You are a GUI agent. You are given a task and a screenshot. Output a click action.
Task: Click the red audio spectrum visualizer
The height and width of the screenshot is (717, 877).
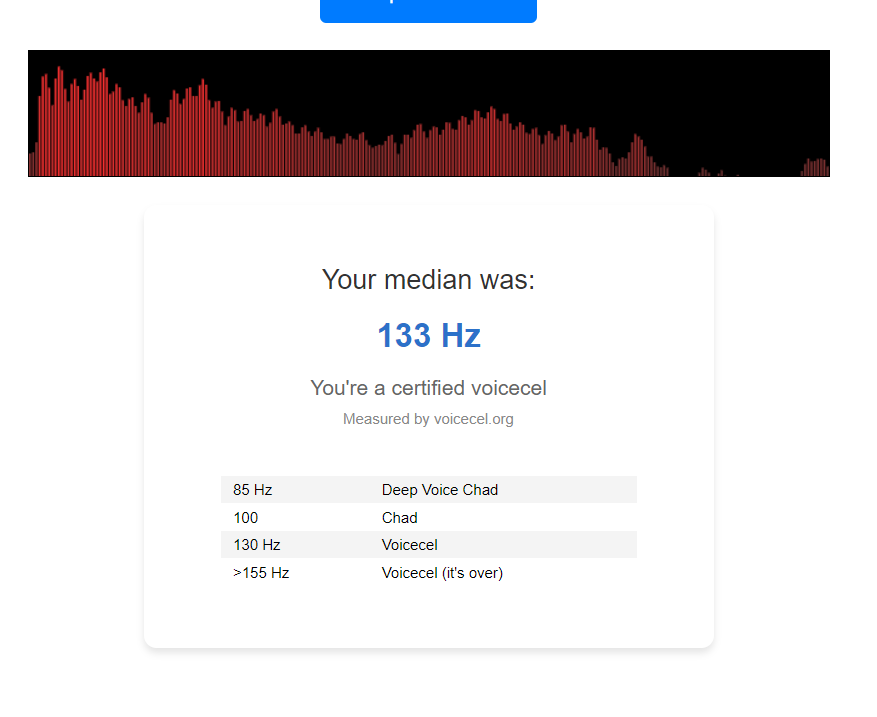(429, 114)
